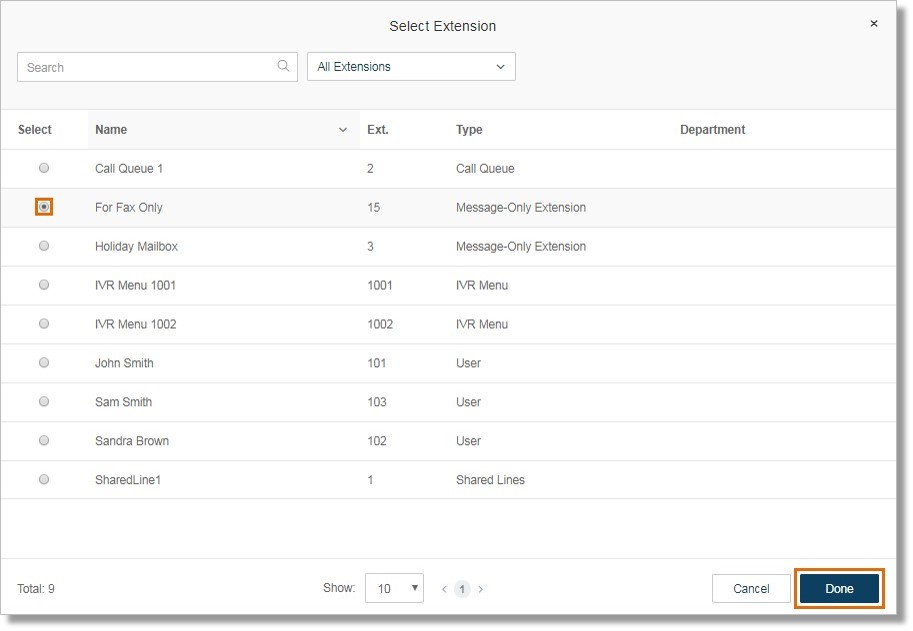Screen dimensions: 913x631
Task: Click the SharedLine1 name
Action: click(128, 480)
